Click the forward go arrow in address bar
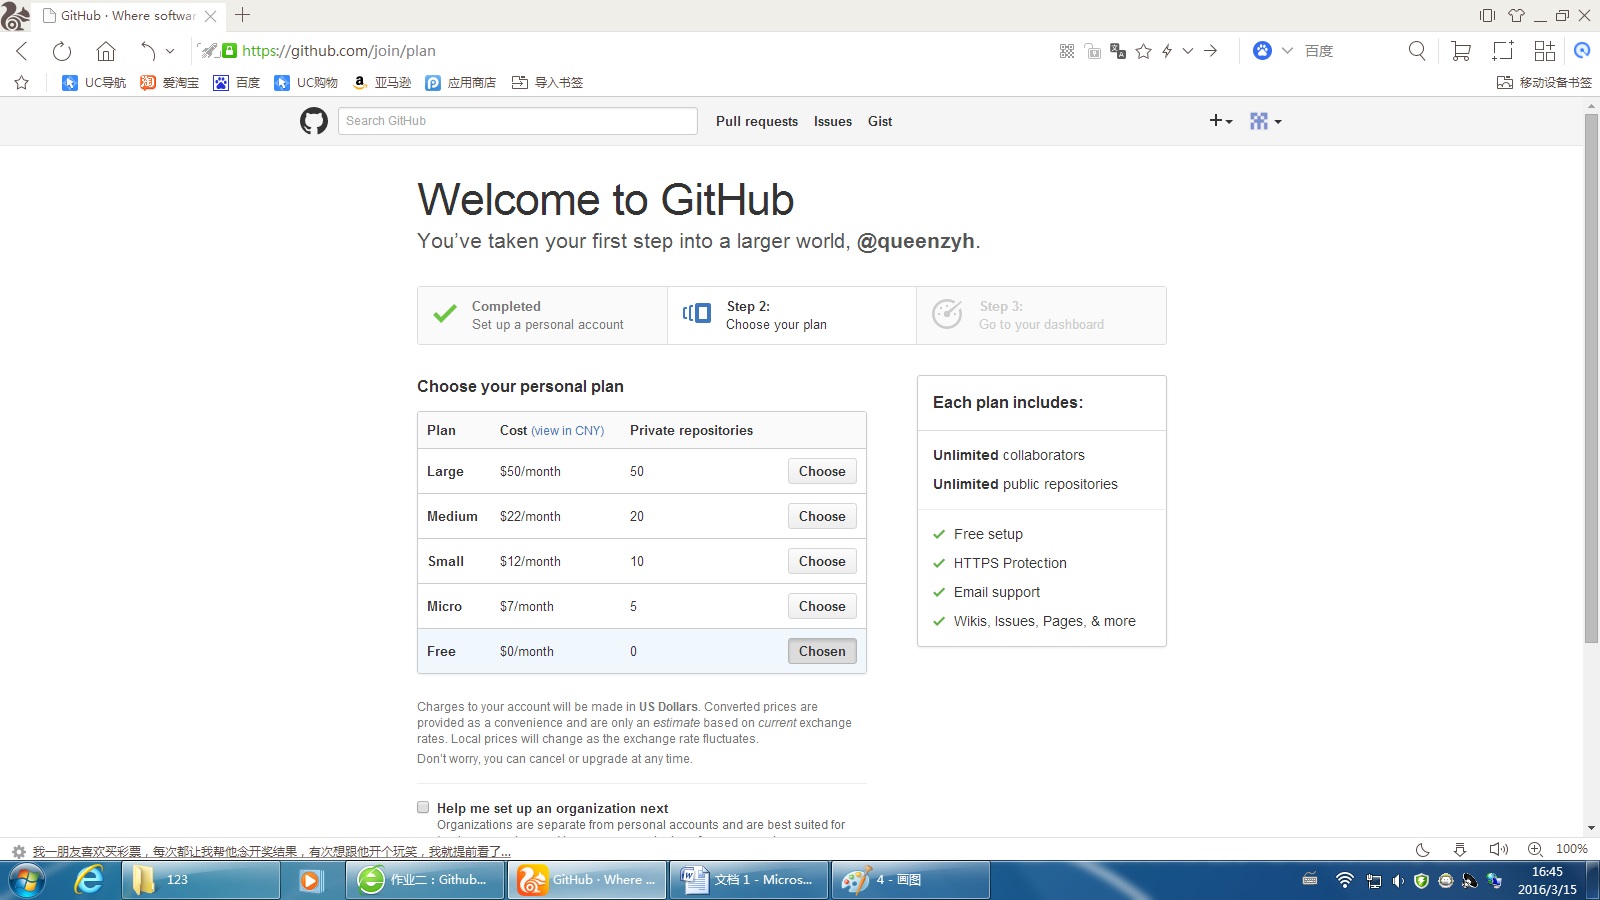Viewport: 1600px width, 900px height. [1211, 51]
